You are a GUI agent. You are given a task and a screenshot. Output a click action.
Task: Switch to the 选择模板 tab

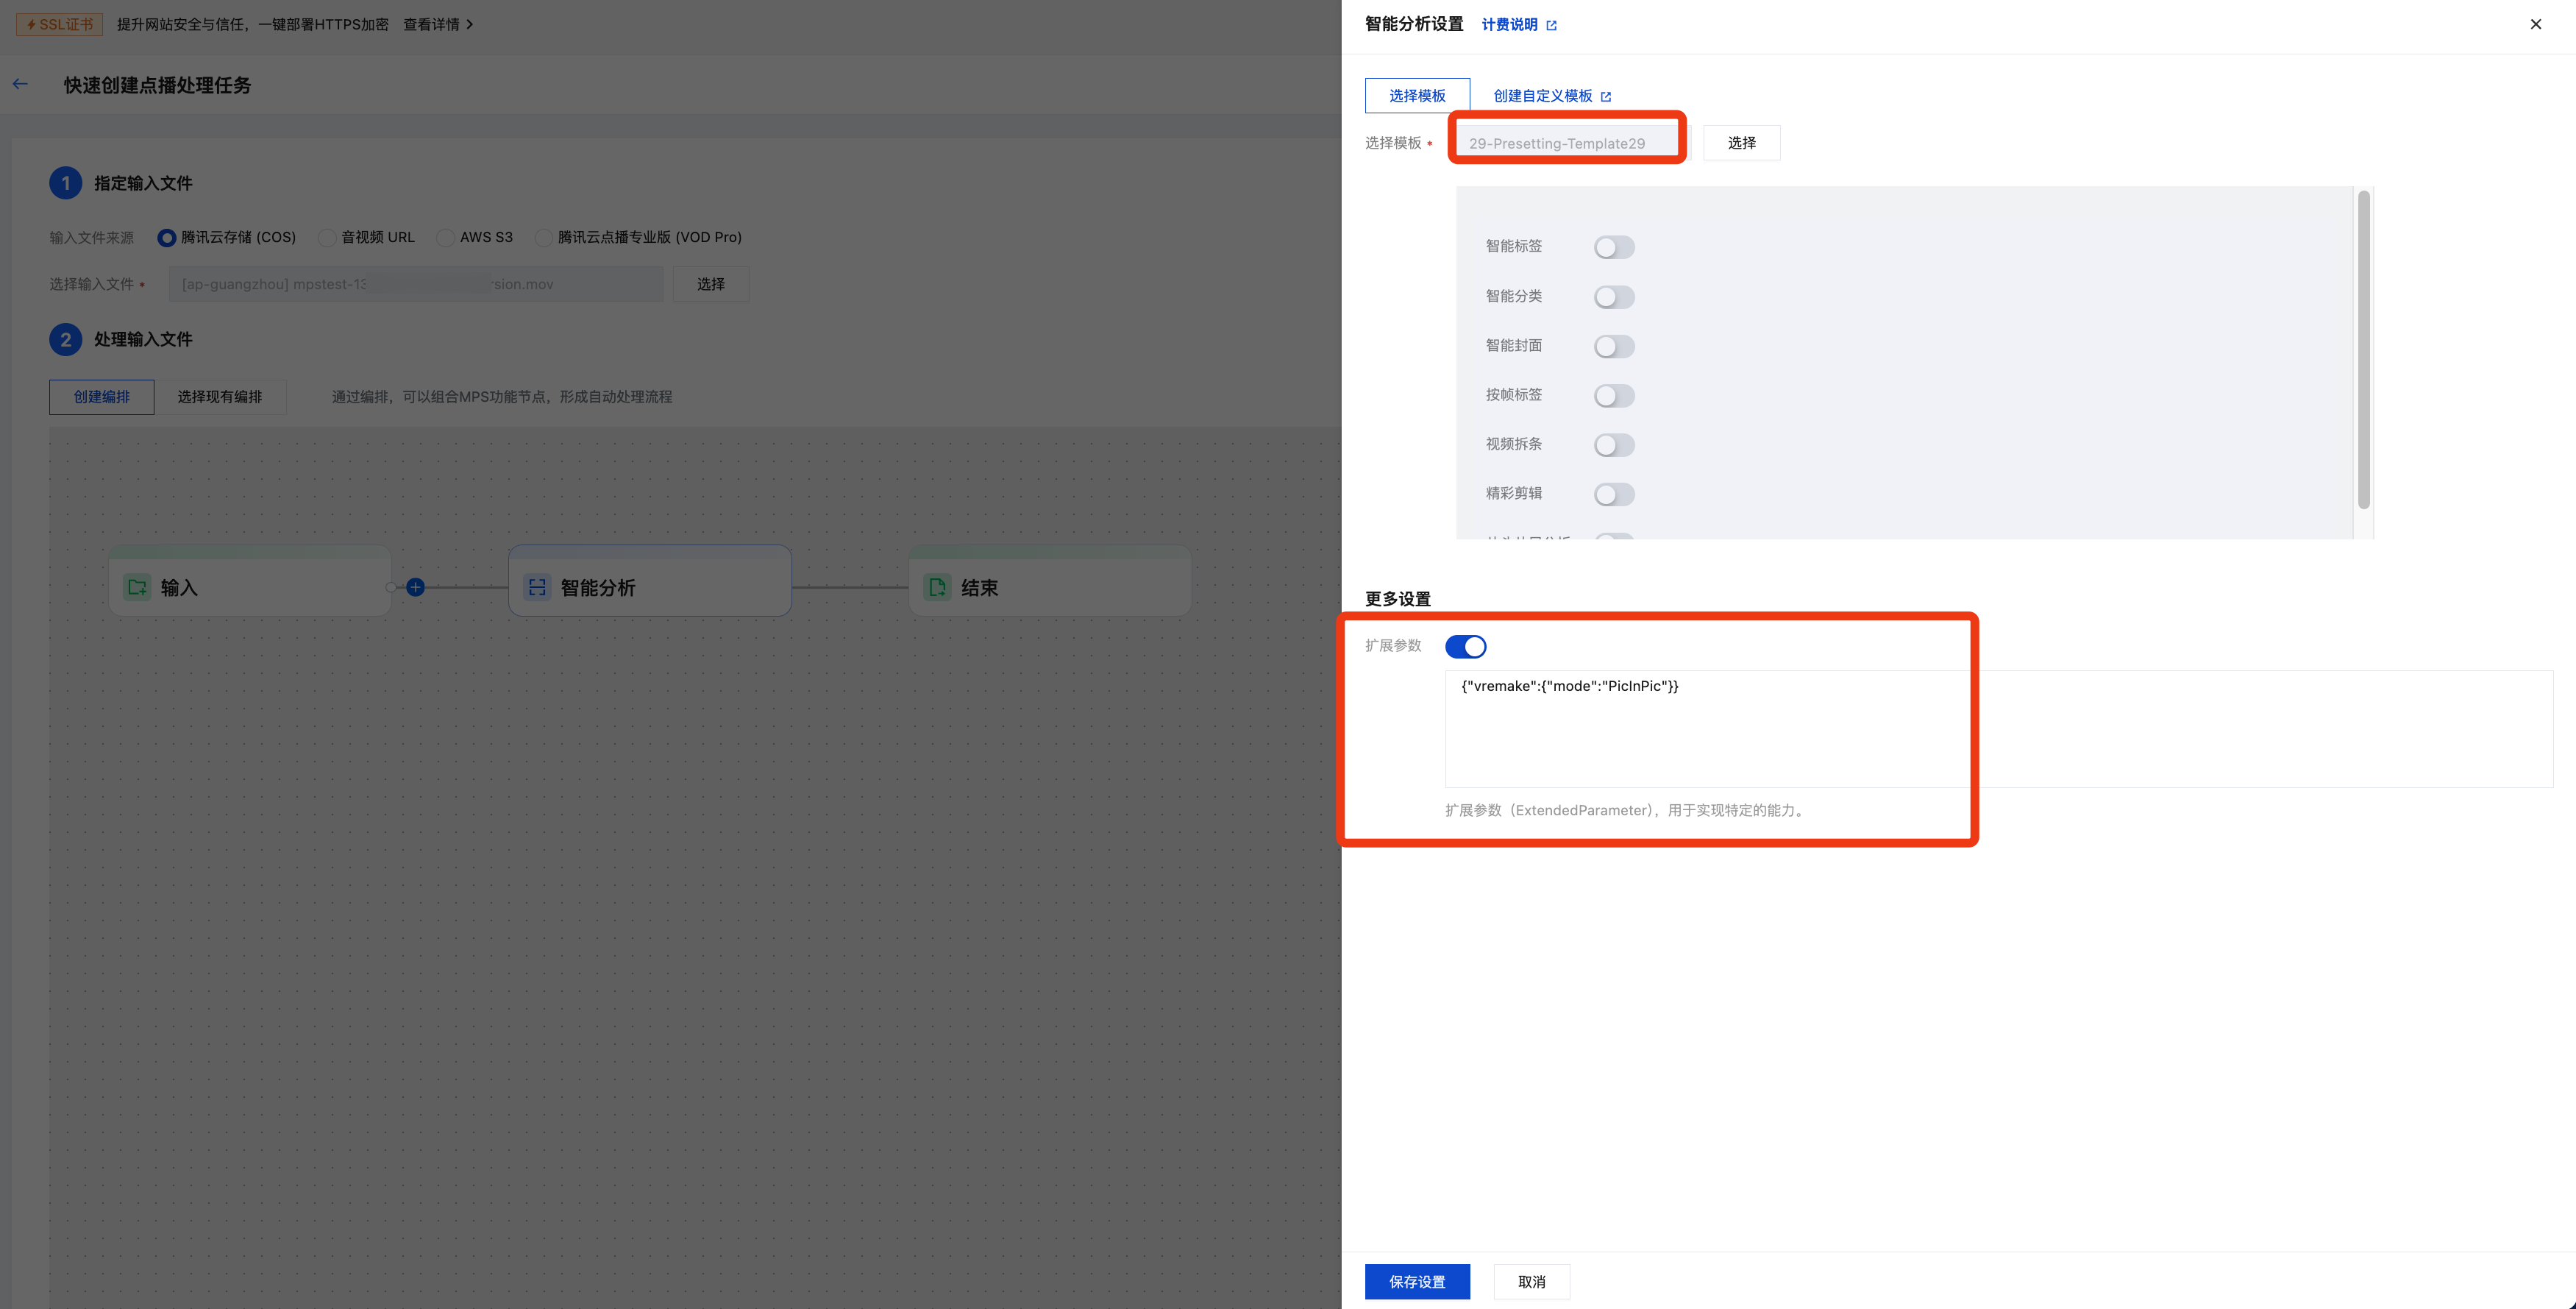(1416, 96)
